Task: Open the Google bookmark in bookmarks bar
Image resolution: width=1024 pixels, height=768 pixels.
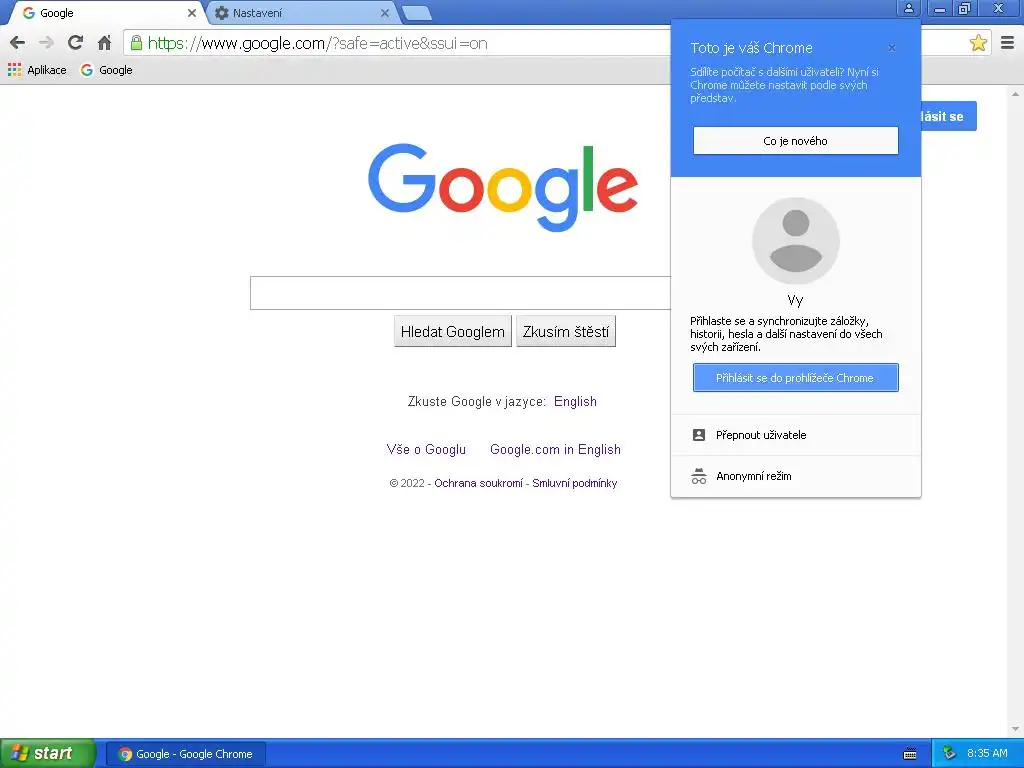Action: point(106,70)
